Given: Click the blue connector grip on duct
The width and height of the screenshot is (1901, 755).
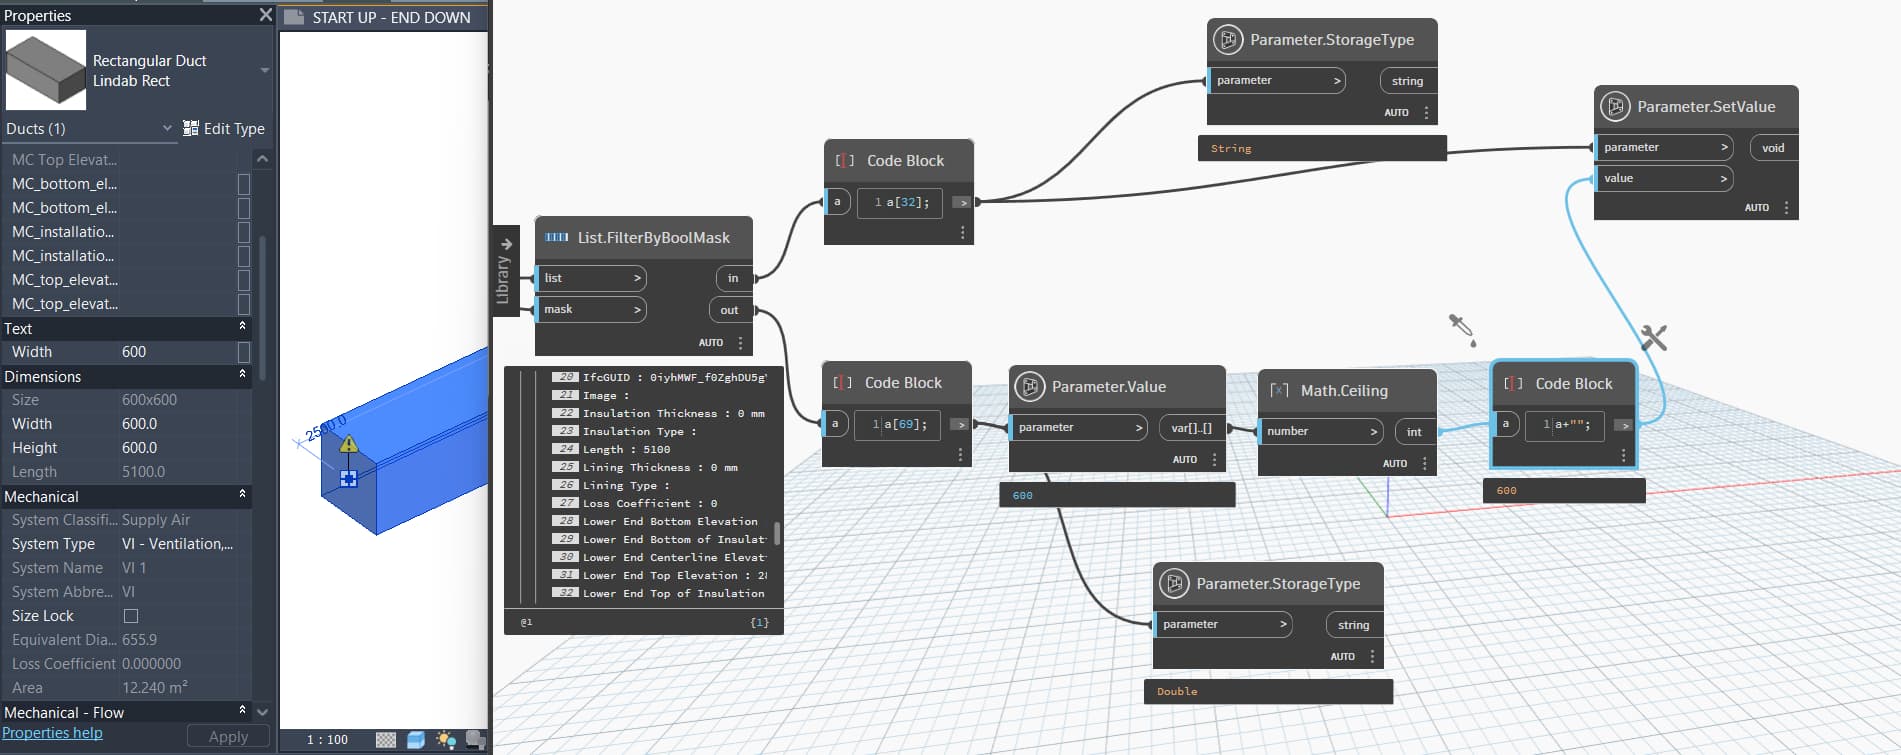Looking at the screenshot, I should pos(348,479).
